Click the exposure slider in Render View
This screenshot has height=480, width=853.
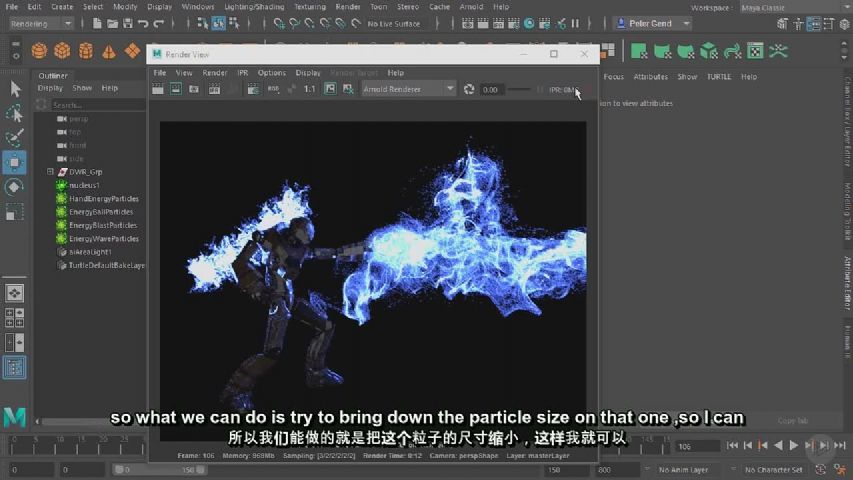(x=517, y=89)
